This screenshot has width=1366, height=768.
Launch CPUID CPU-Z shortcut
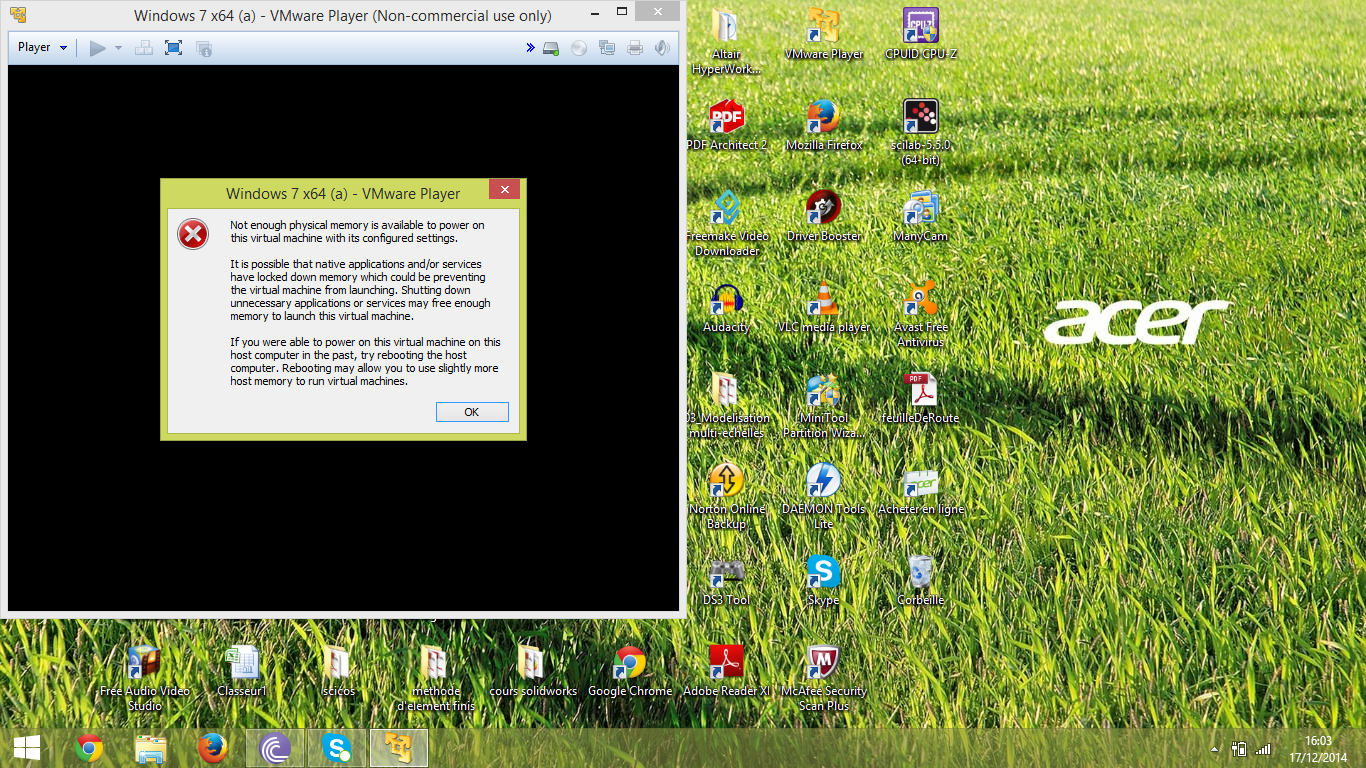[x=921, y=35]
